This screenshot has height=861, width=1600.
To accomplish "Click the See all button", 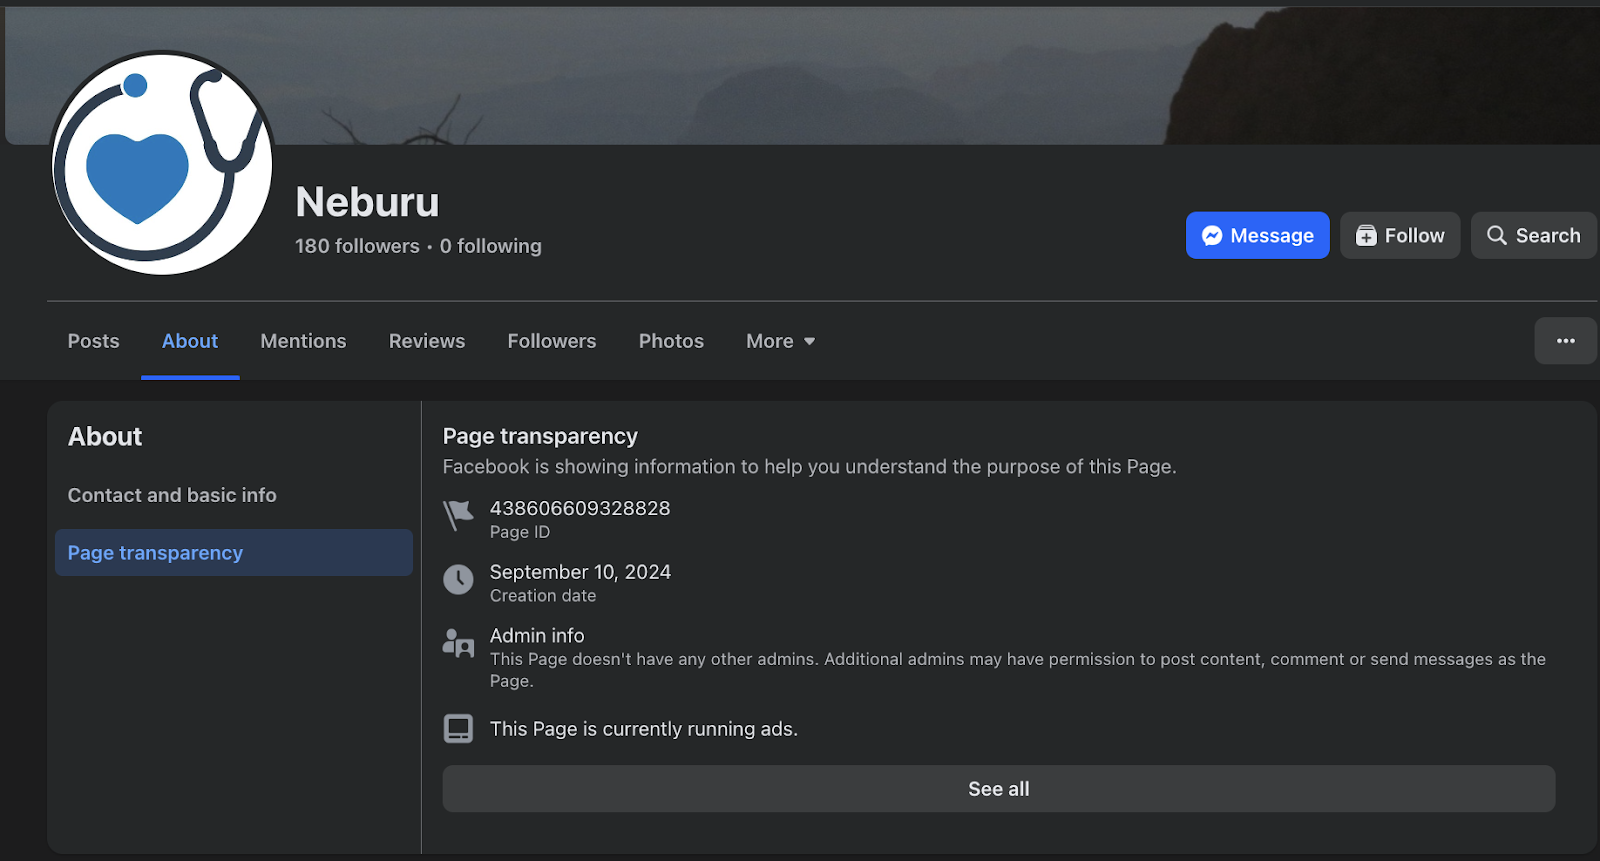I will [x=999, y=789].
